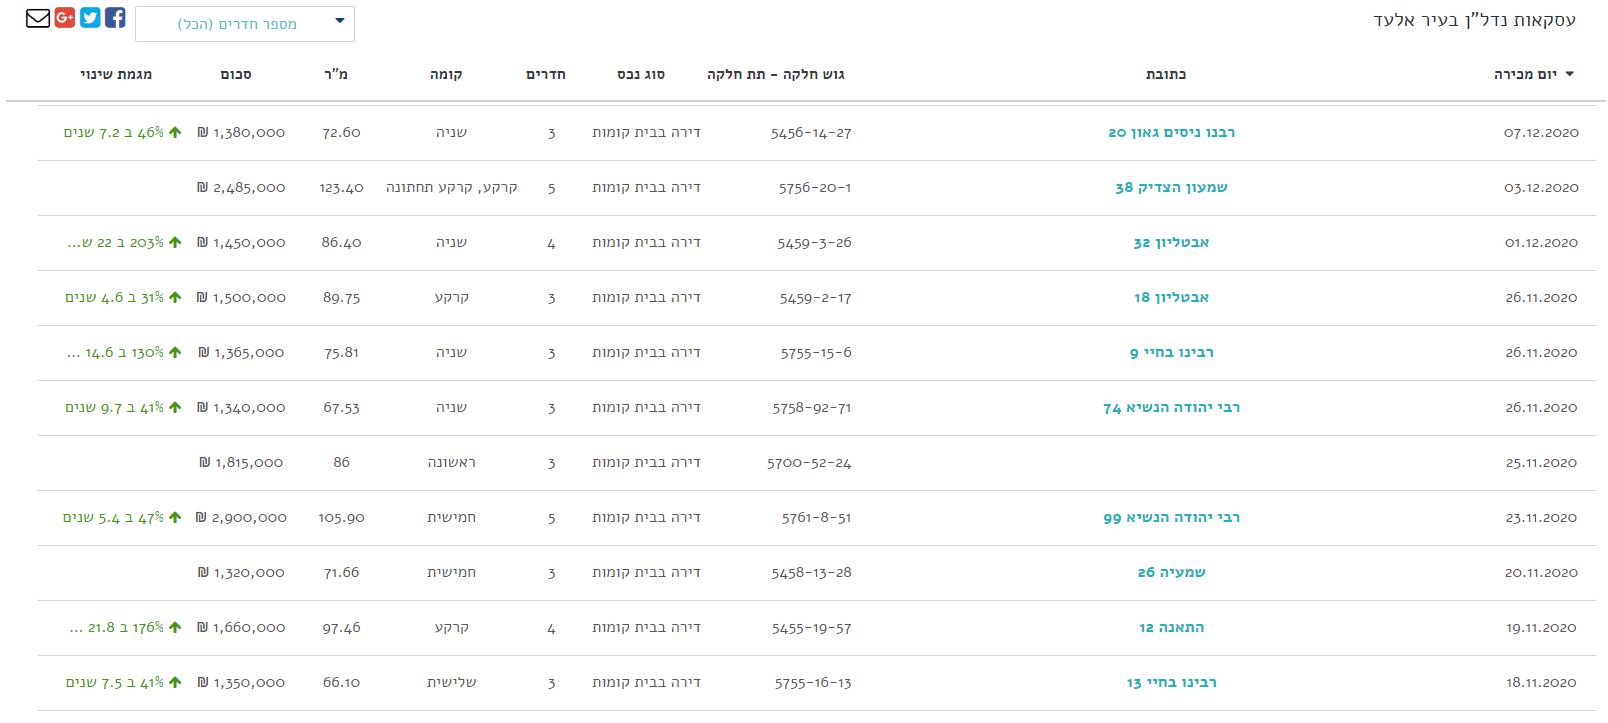Click the green trend arrow next to 176%

pos(175,627)
